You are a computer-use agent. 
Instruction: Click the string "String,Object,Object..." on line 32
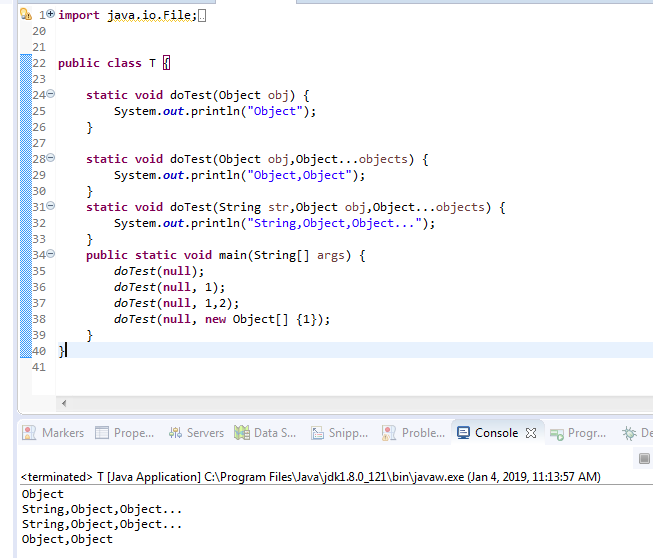click(334, 224)
